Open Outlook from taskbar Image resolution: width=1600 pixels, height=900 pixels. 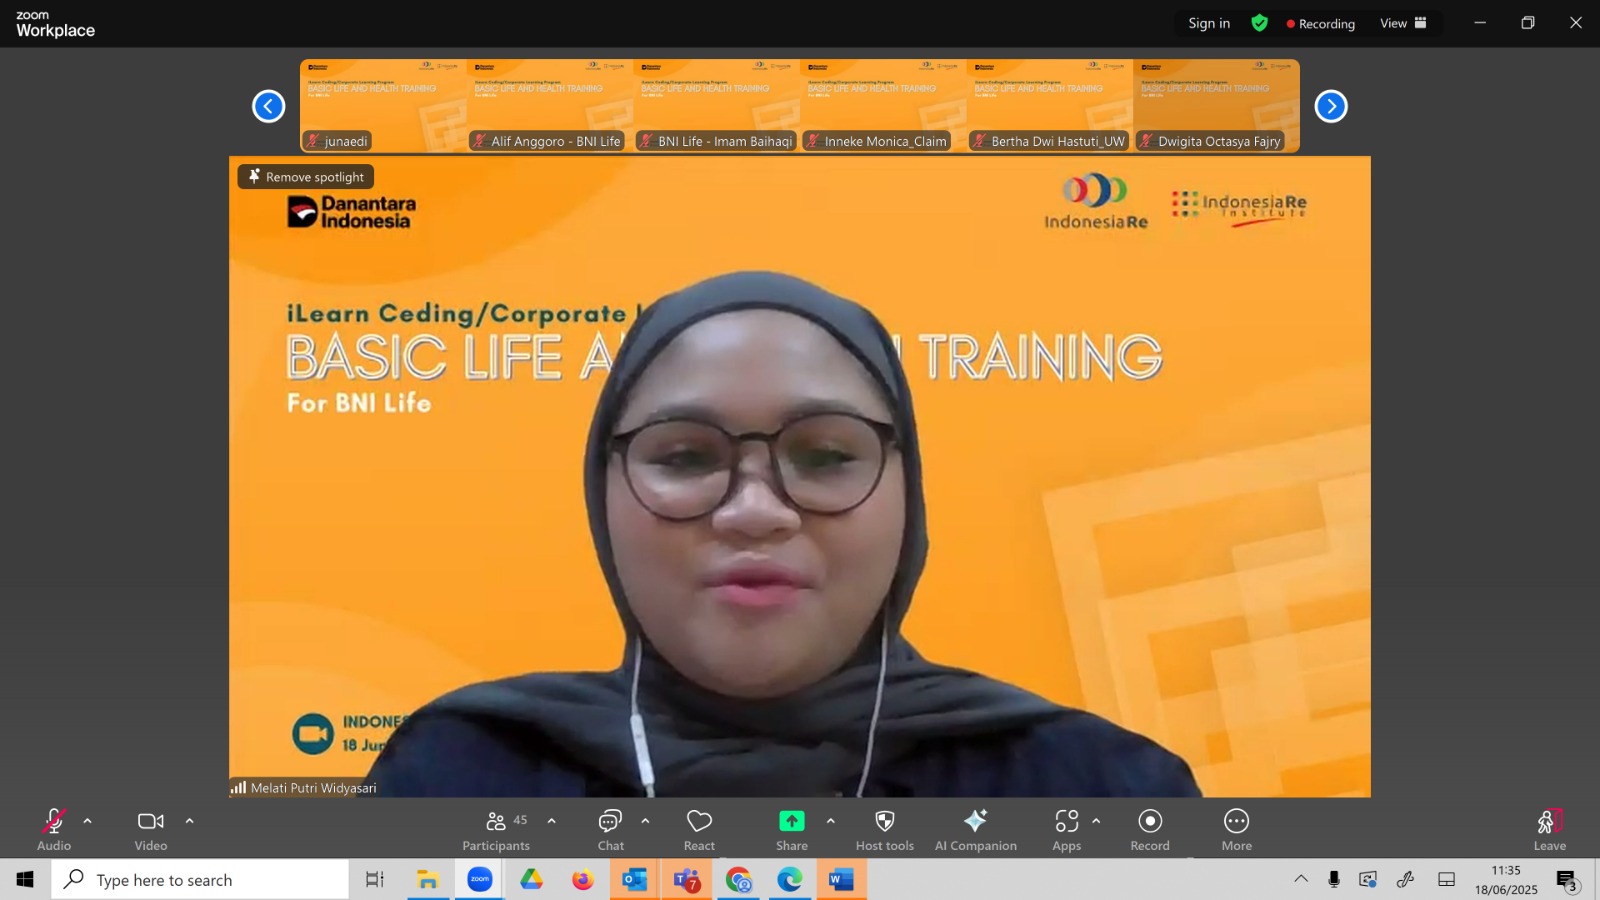pos(635,880)
